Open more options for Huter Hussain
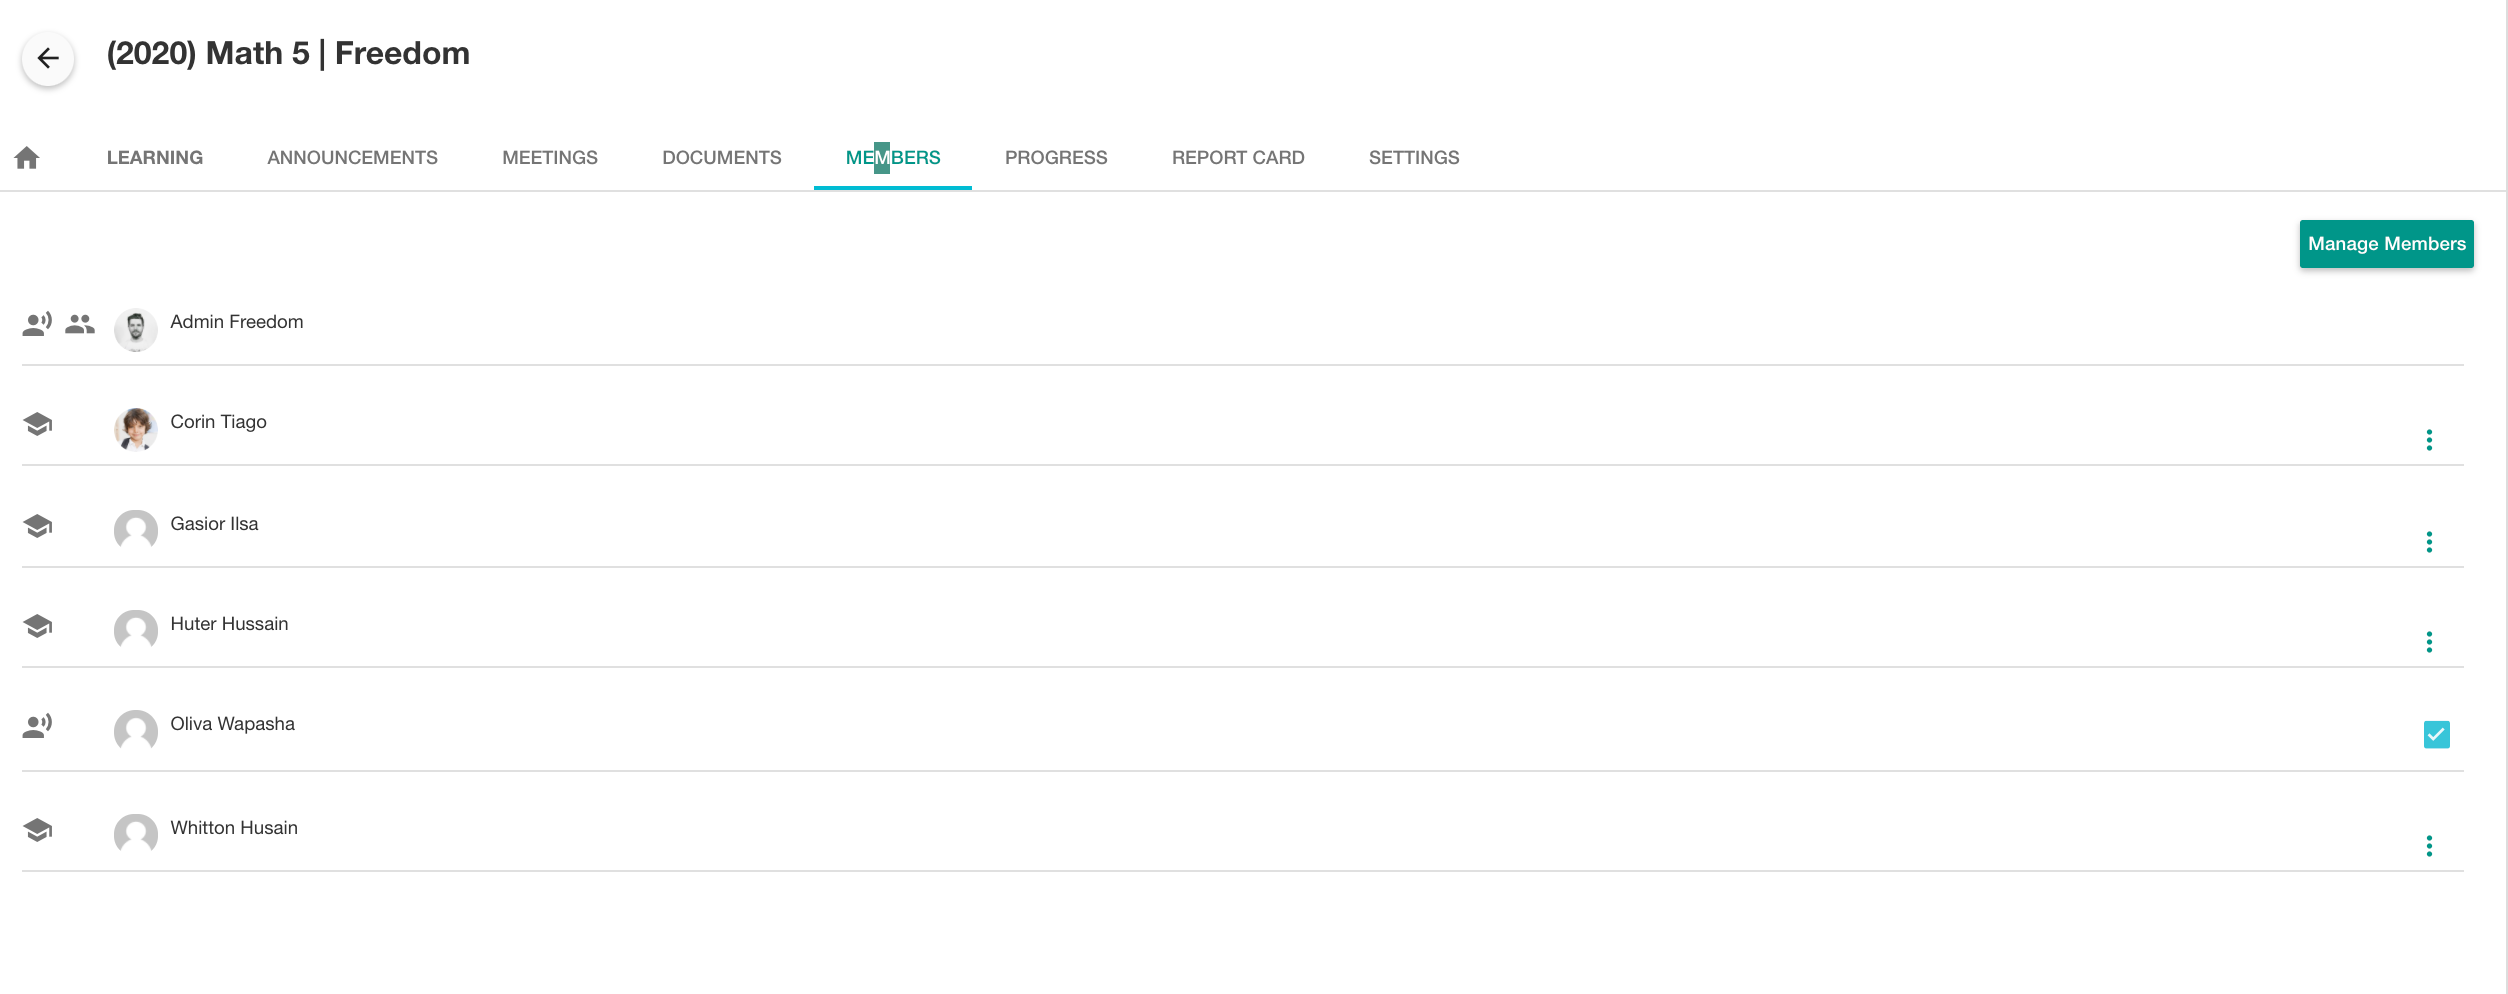The width and height of the screenshot is (2508, 994). coord(2429,642)
